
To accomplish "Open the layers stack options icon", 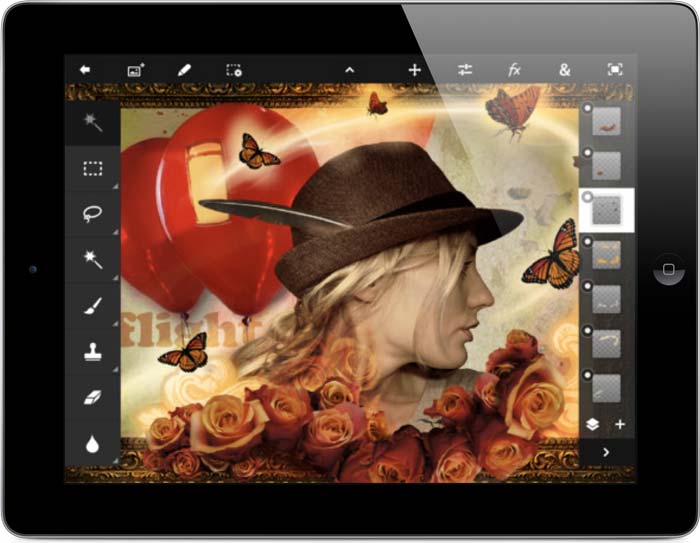I will 593,424.
